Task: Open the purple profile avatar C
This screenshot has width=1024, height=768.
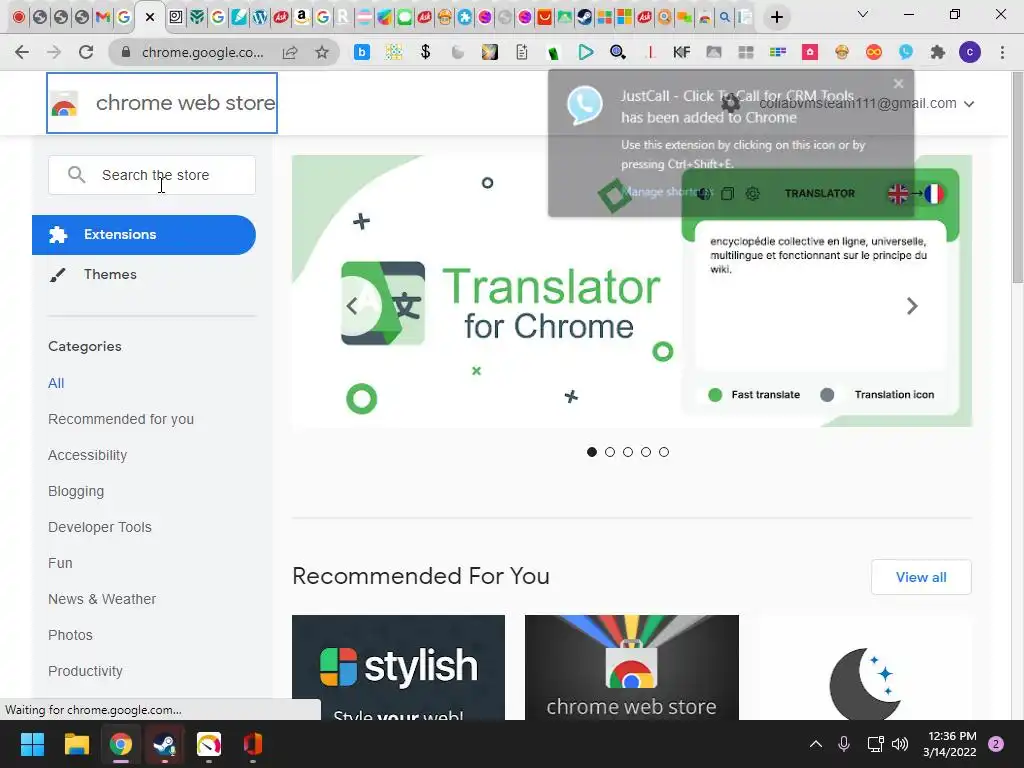Action: 970,52
